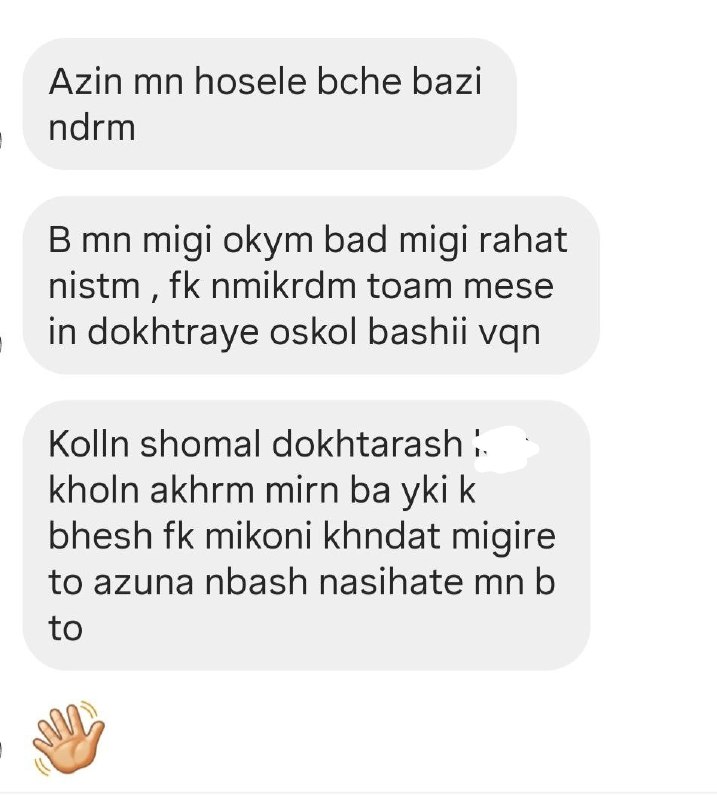
Task: Select message bubble starting "Kolln shomal"
Action: pos(306,535)
